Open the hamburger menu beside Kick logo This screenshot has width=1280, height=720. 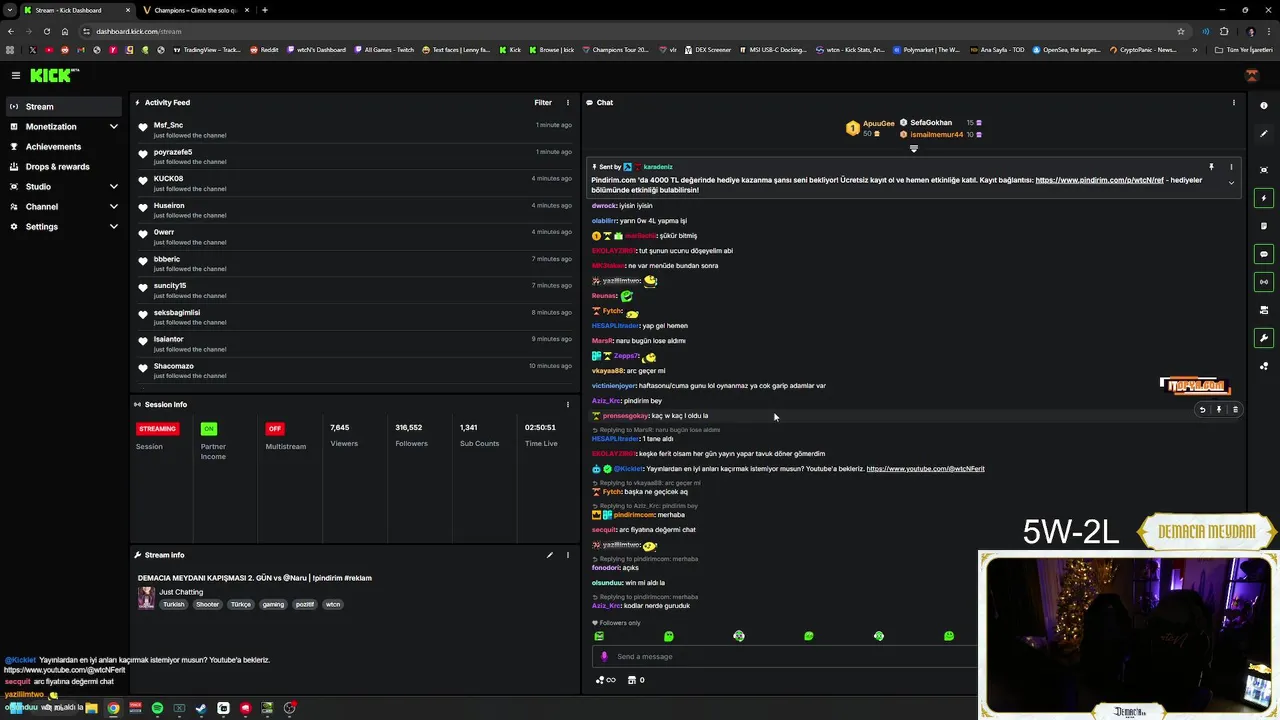(x=16, y=75)
